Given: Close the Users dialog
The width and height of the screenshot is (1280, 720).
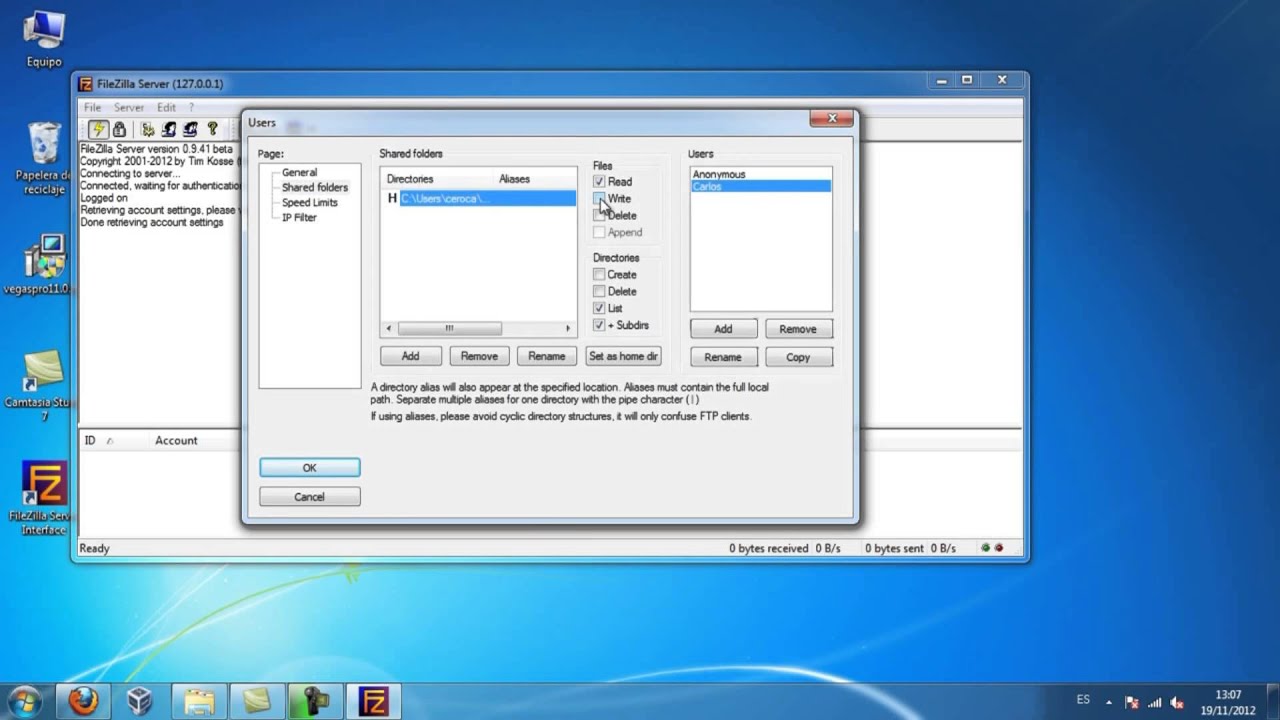Looking at the screenshot, I should (x=831, y=119).
